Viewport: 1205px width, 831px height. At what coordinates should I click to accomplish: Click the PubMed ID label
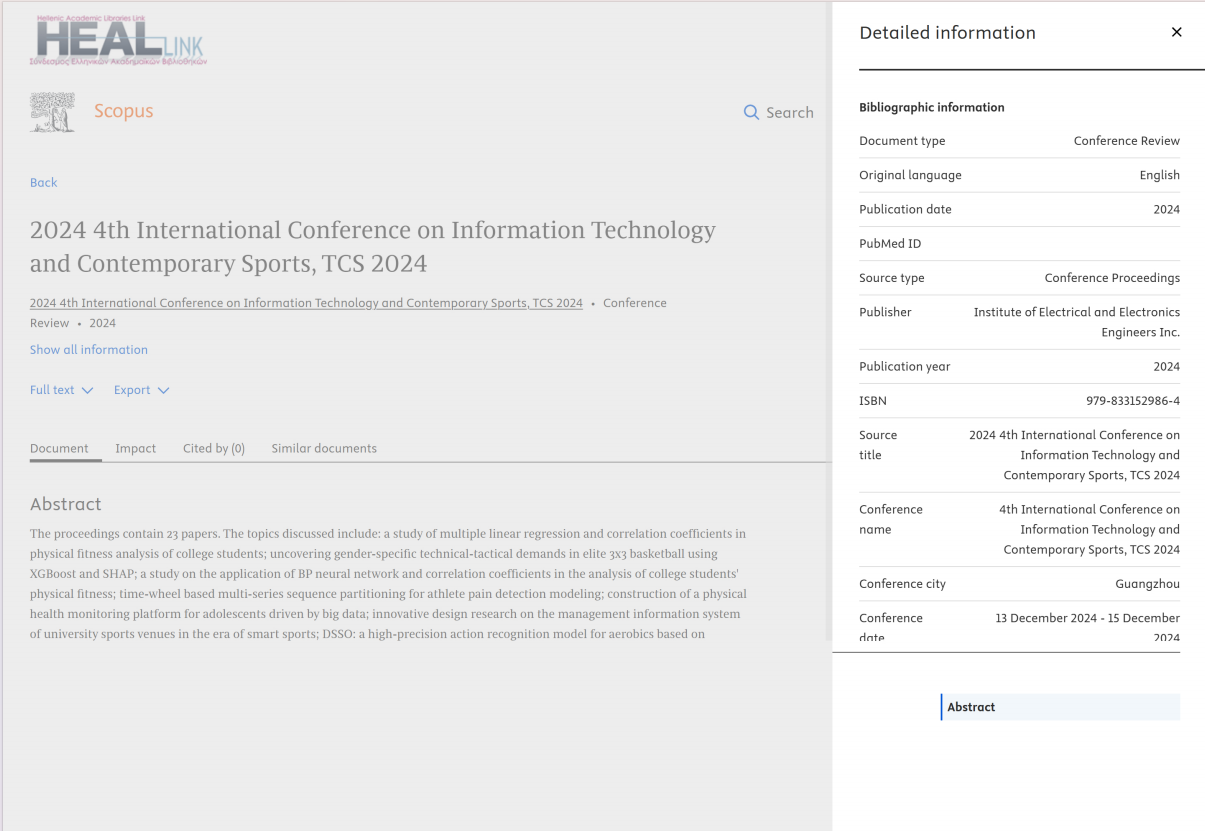point(890,243)
